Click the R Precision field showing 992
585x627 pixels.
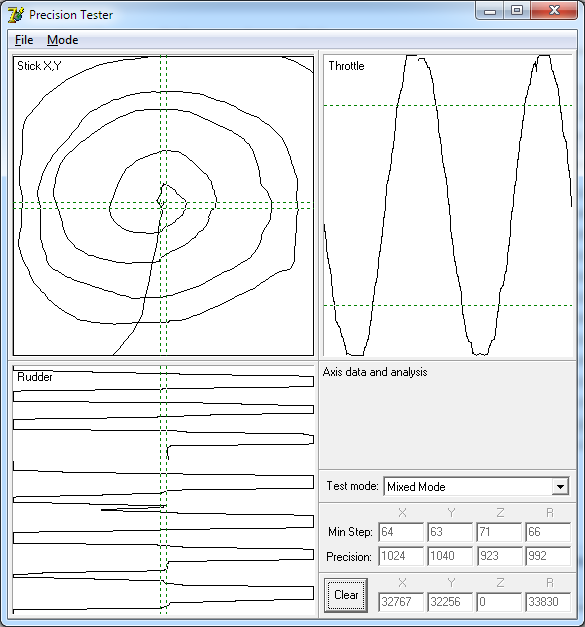[x=548, y=556]
